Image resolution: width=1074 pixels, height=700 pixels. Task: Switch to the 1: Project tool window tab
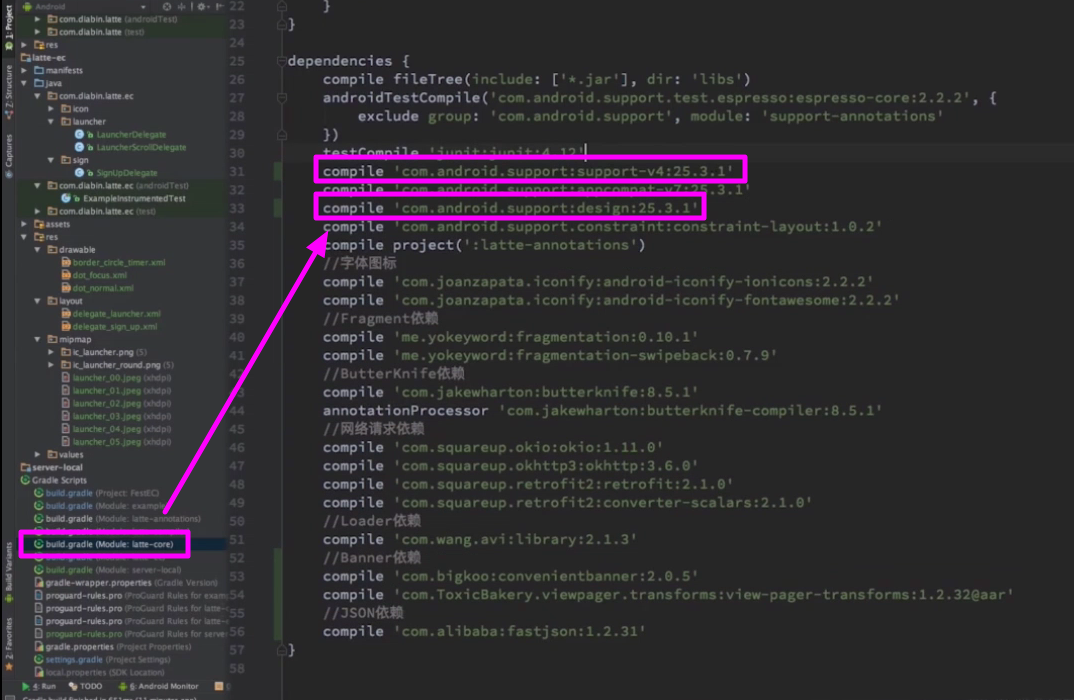click(x=8, y=26)
